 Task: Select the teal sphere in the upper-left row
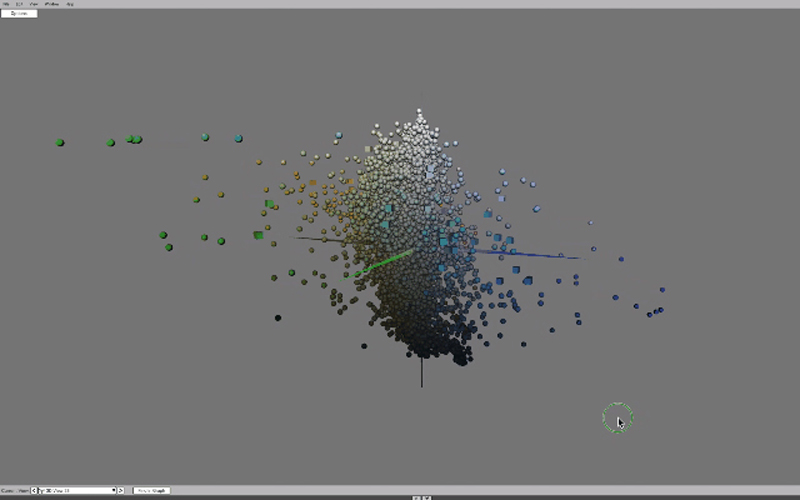205,137
